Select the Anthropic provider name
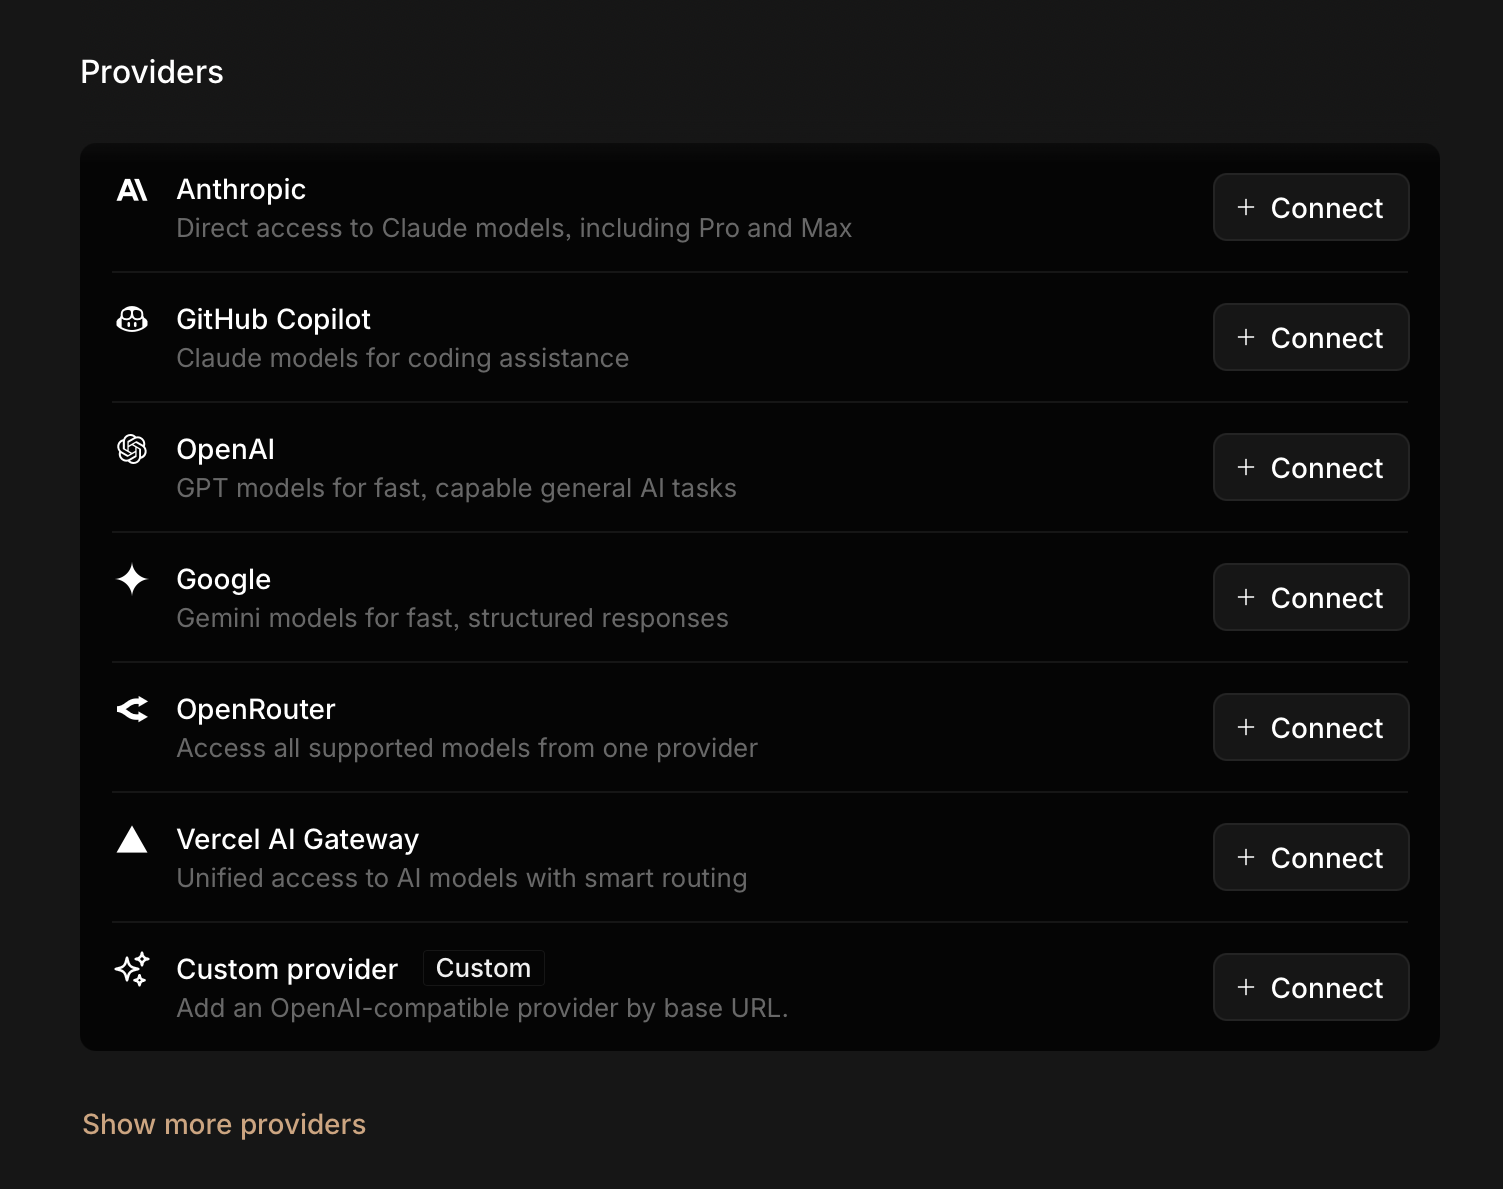This screenshot has height=1189, width=1503. tap(241, 189)
